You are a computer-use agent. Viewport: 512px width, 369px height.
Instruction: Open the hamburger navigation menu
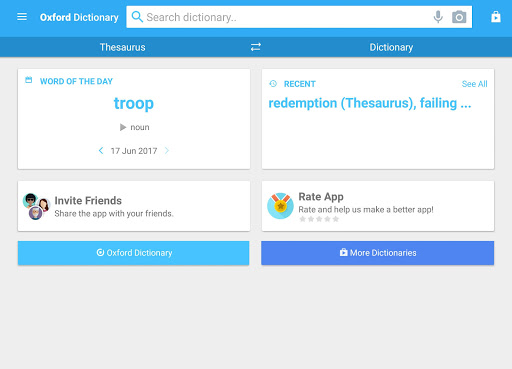pos(22,17)
